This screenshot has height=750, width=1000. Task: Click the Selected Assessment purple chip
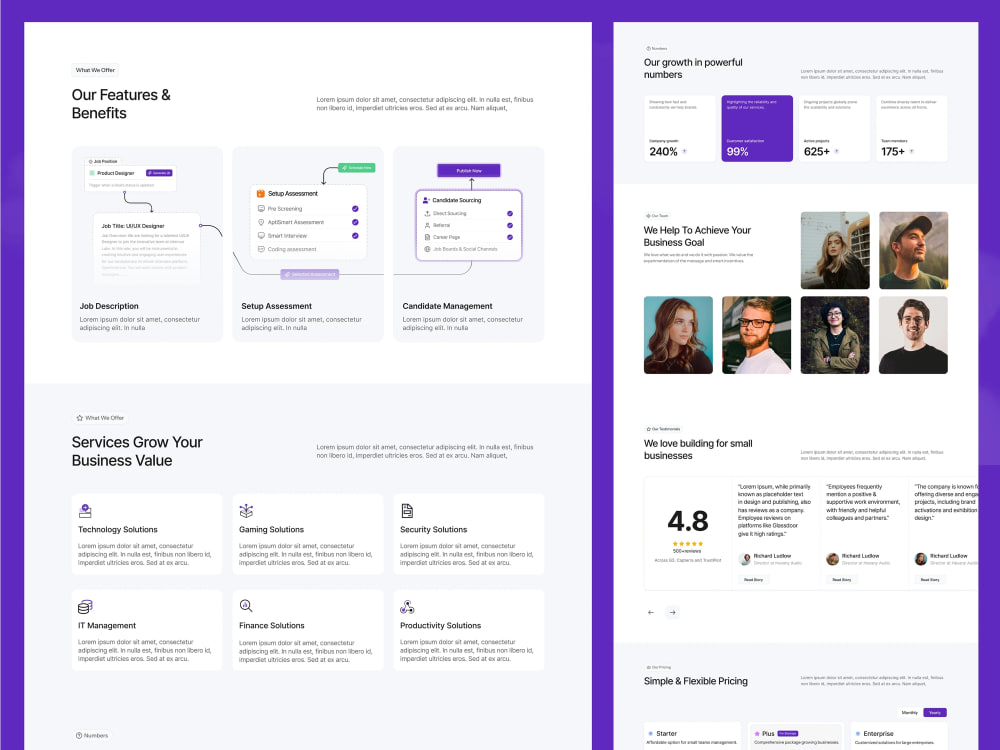[x=310, y=274]
